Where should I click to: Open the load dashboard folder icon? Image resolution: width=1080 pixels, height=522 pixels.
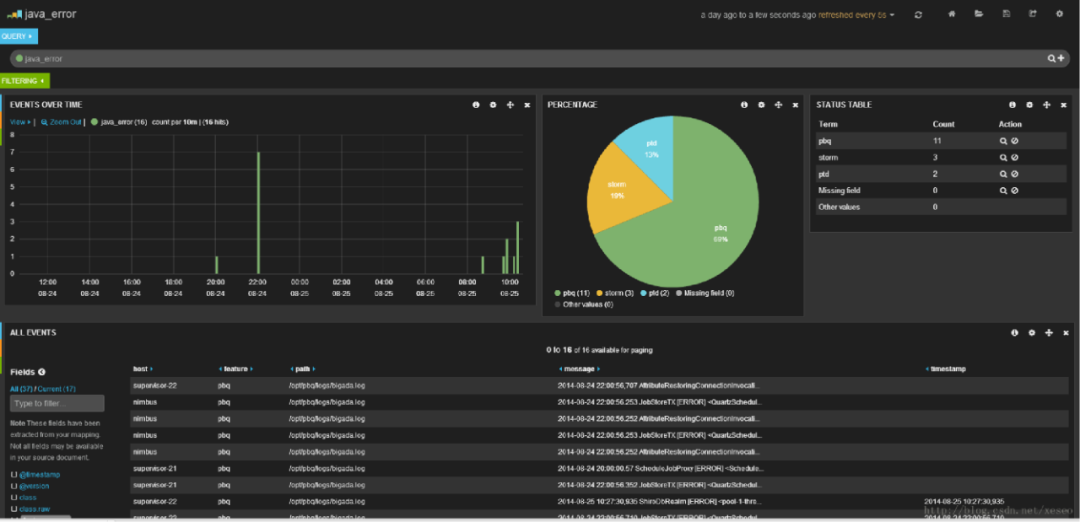point(979,14)
